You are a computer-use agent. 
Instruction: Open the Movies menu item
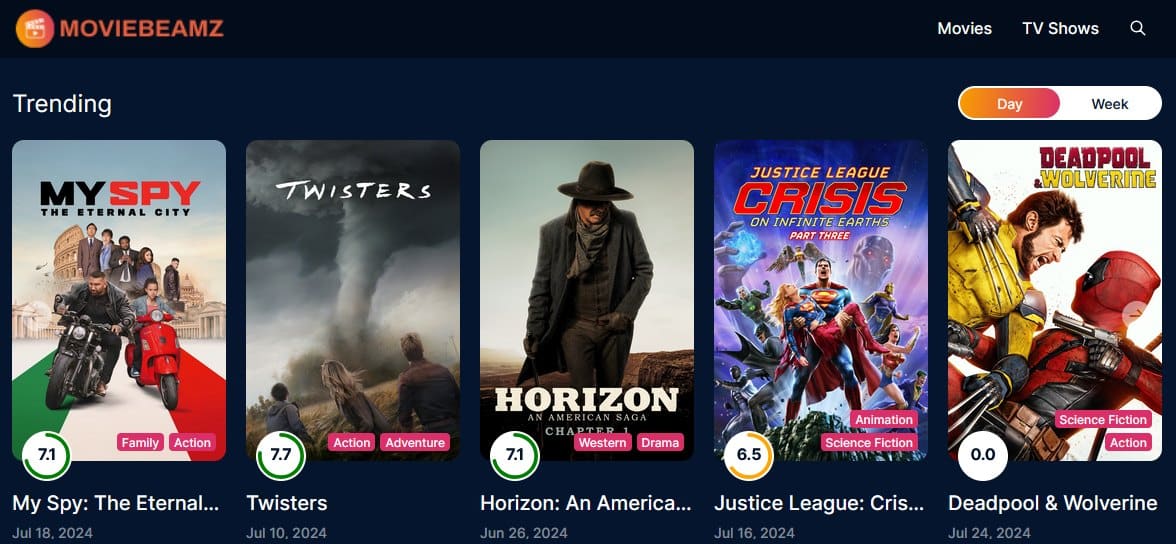click(964, 29)
